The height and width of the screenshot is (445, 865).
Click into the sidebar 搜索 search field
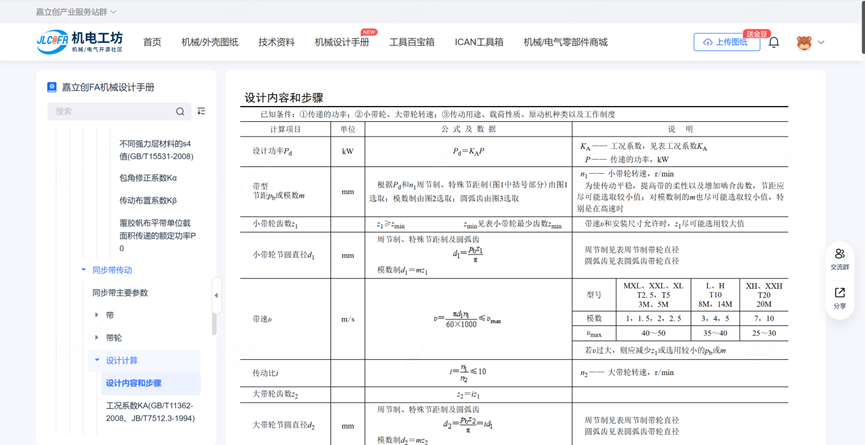pyautogui.click(x=110, y=112)
